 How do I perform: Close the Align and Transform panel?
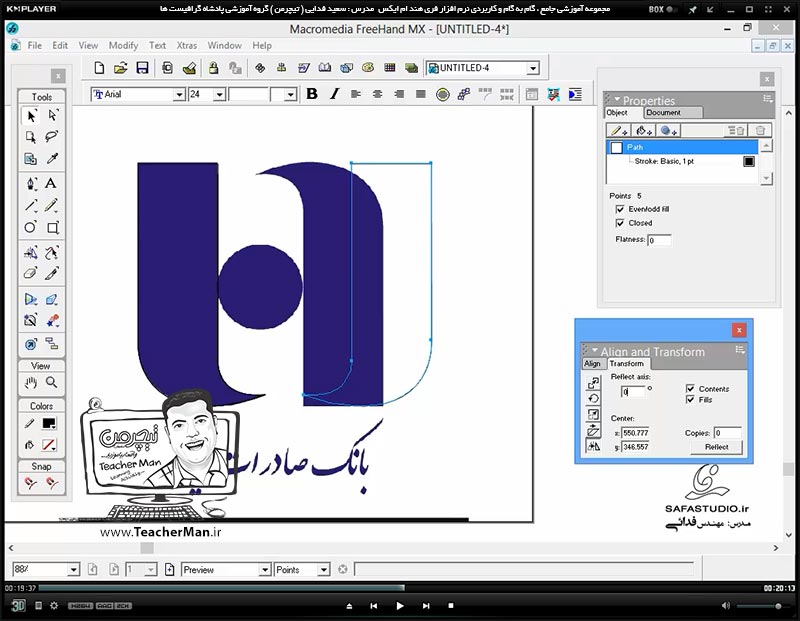point(739,330)
